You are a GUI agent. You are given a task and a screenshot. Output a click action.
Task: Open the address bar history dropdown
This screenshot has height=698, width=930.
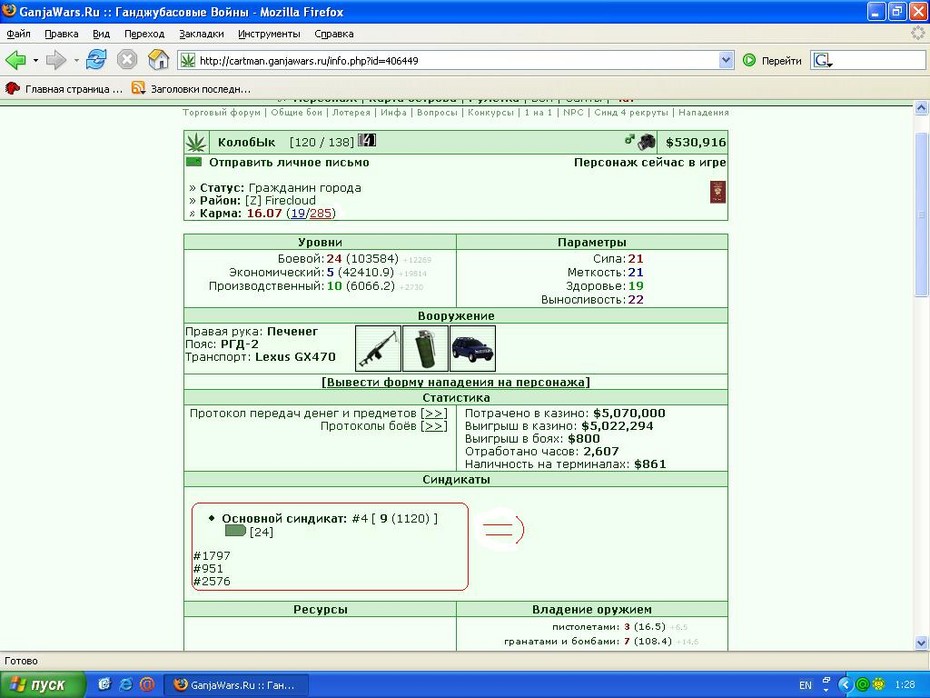[726, 60]
